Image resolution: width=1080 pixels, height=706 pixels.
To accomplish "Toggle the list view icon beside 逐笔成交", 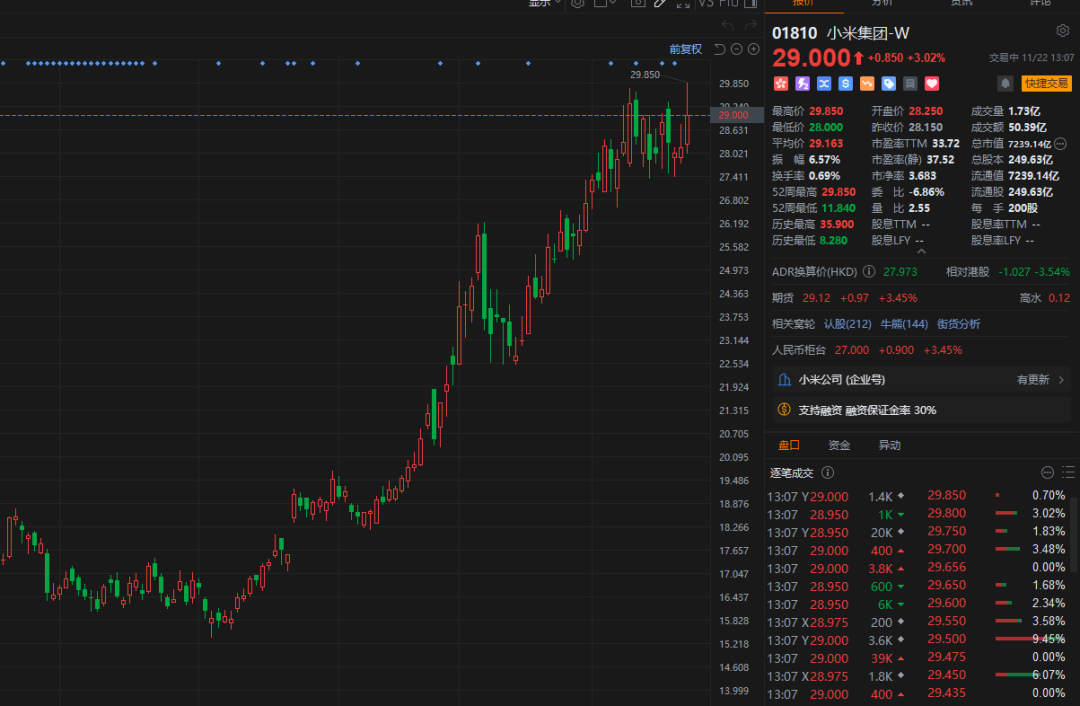I will tap(1066, 473).
